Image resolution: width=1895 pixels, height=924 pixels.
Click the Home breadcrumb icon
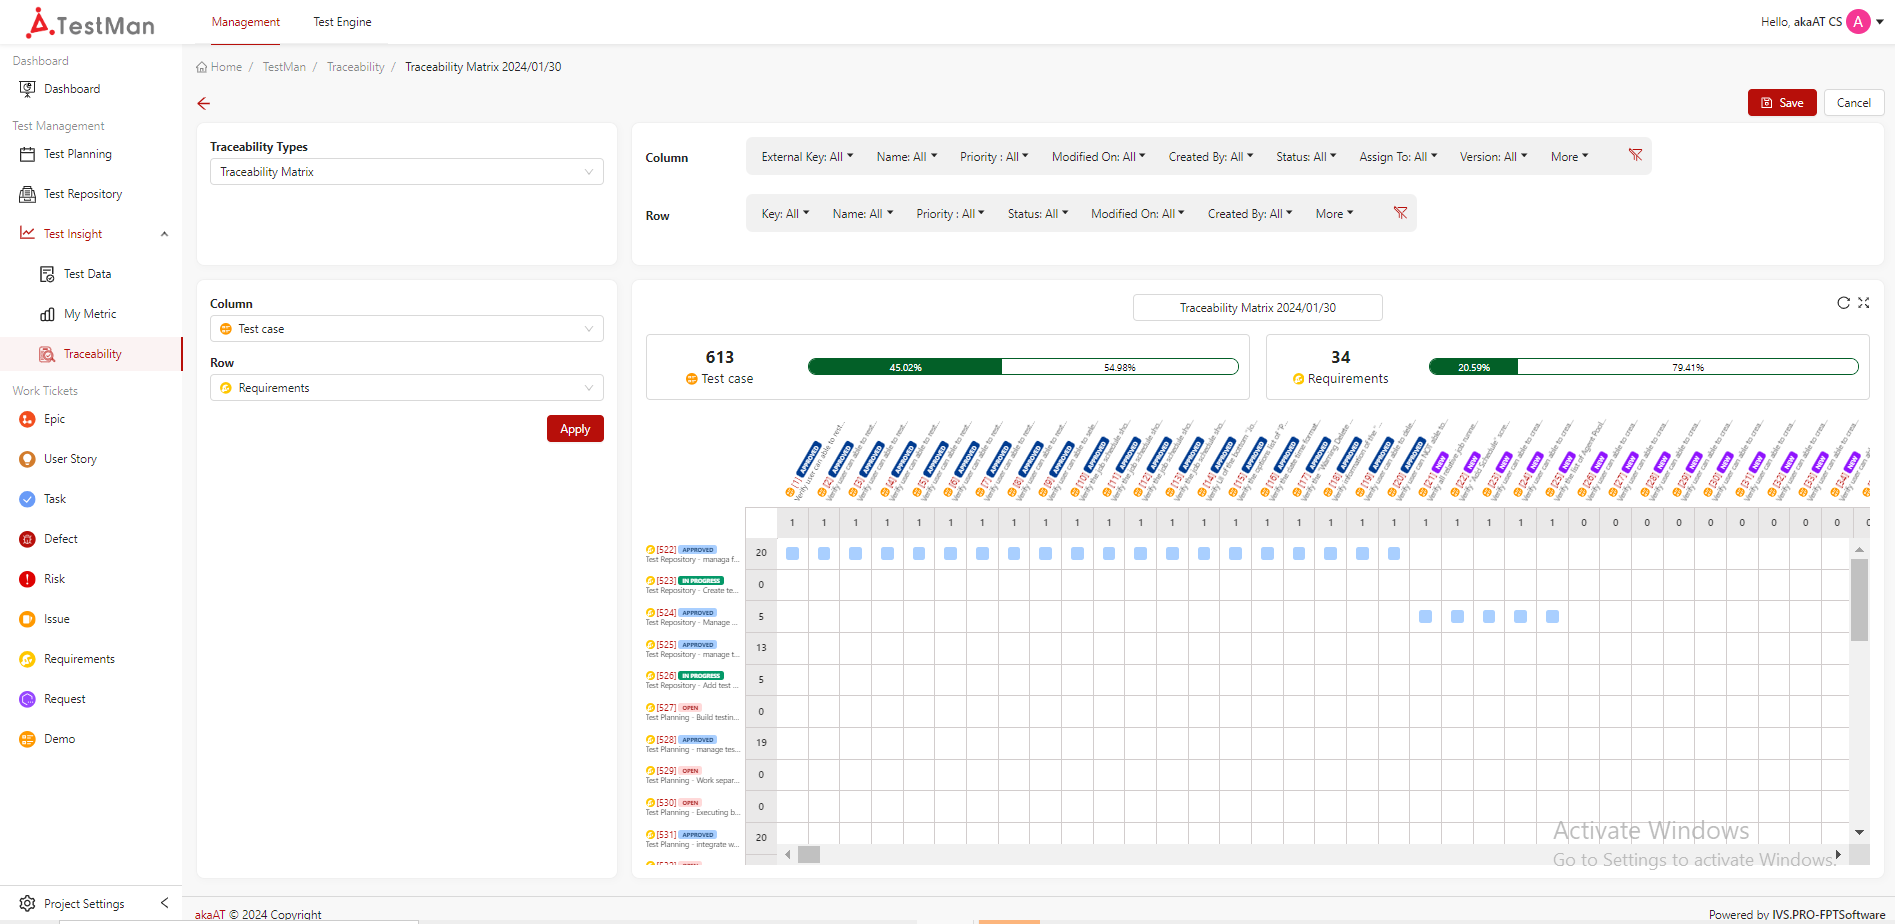[x=202, y=67]
